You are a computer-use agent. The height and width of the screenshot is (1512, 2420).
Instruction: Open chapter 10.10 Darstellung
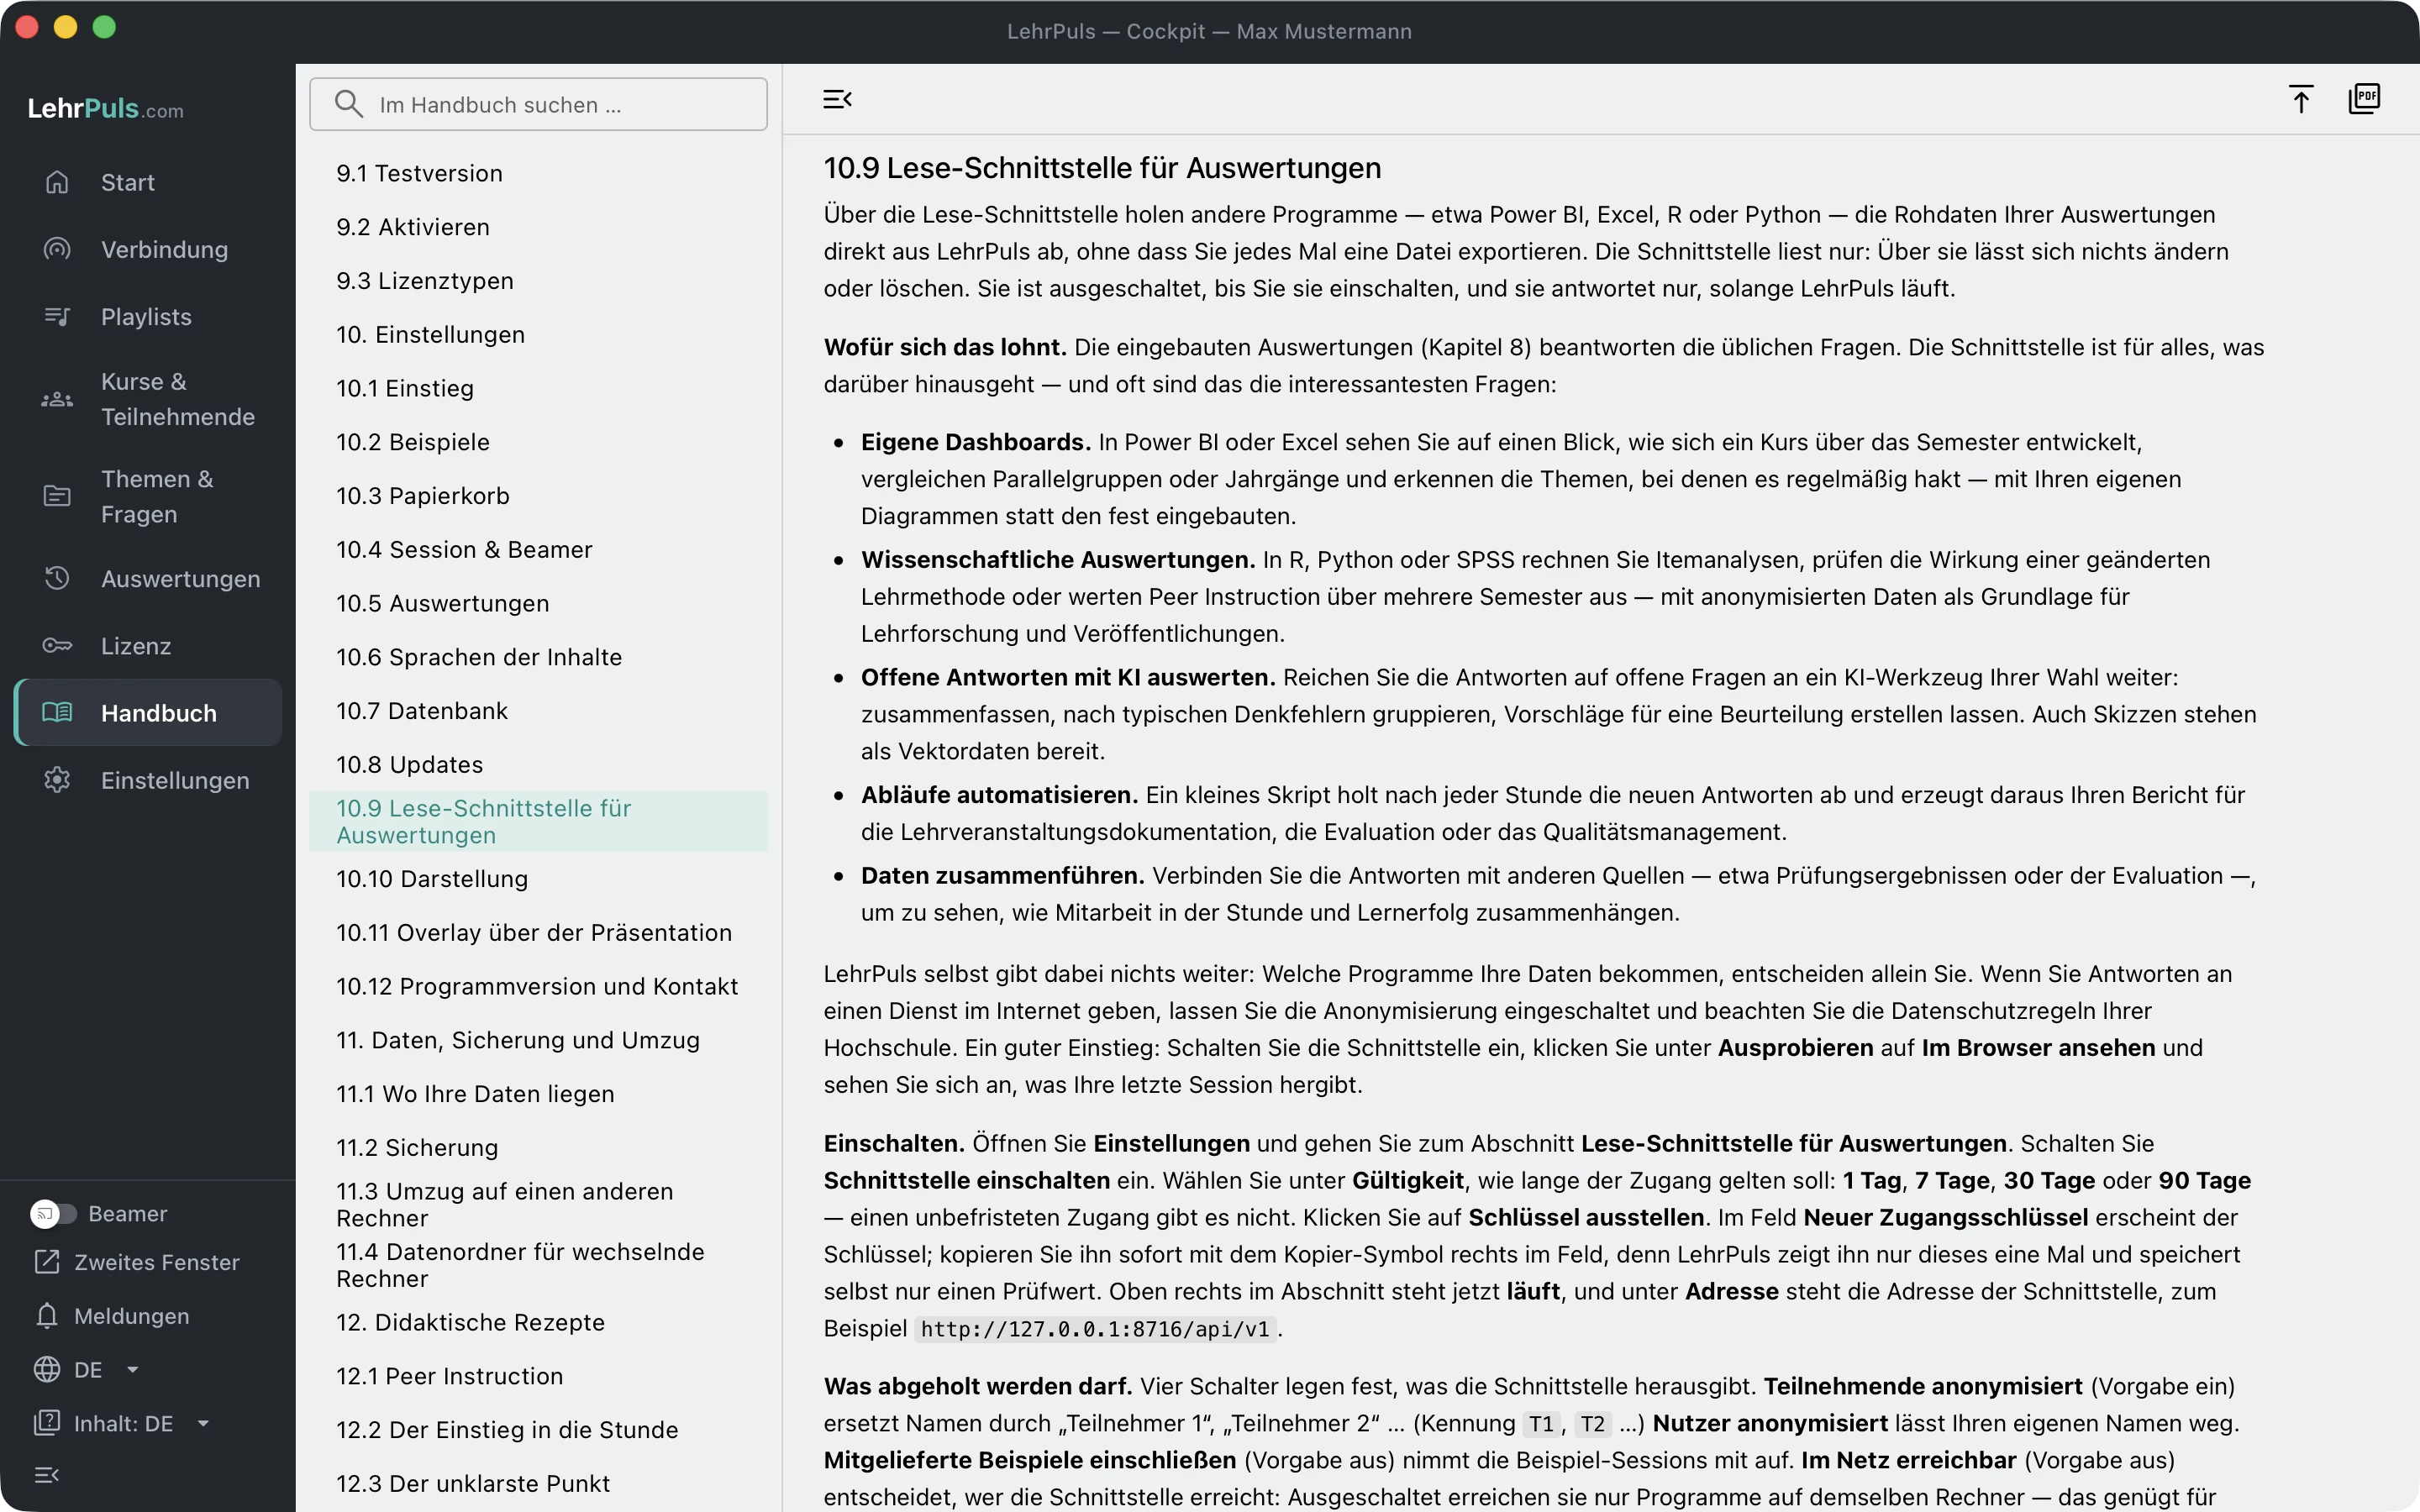click(538, 879)
